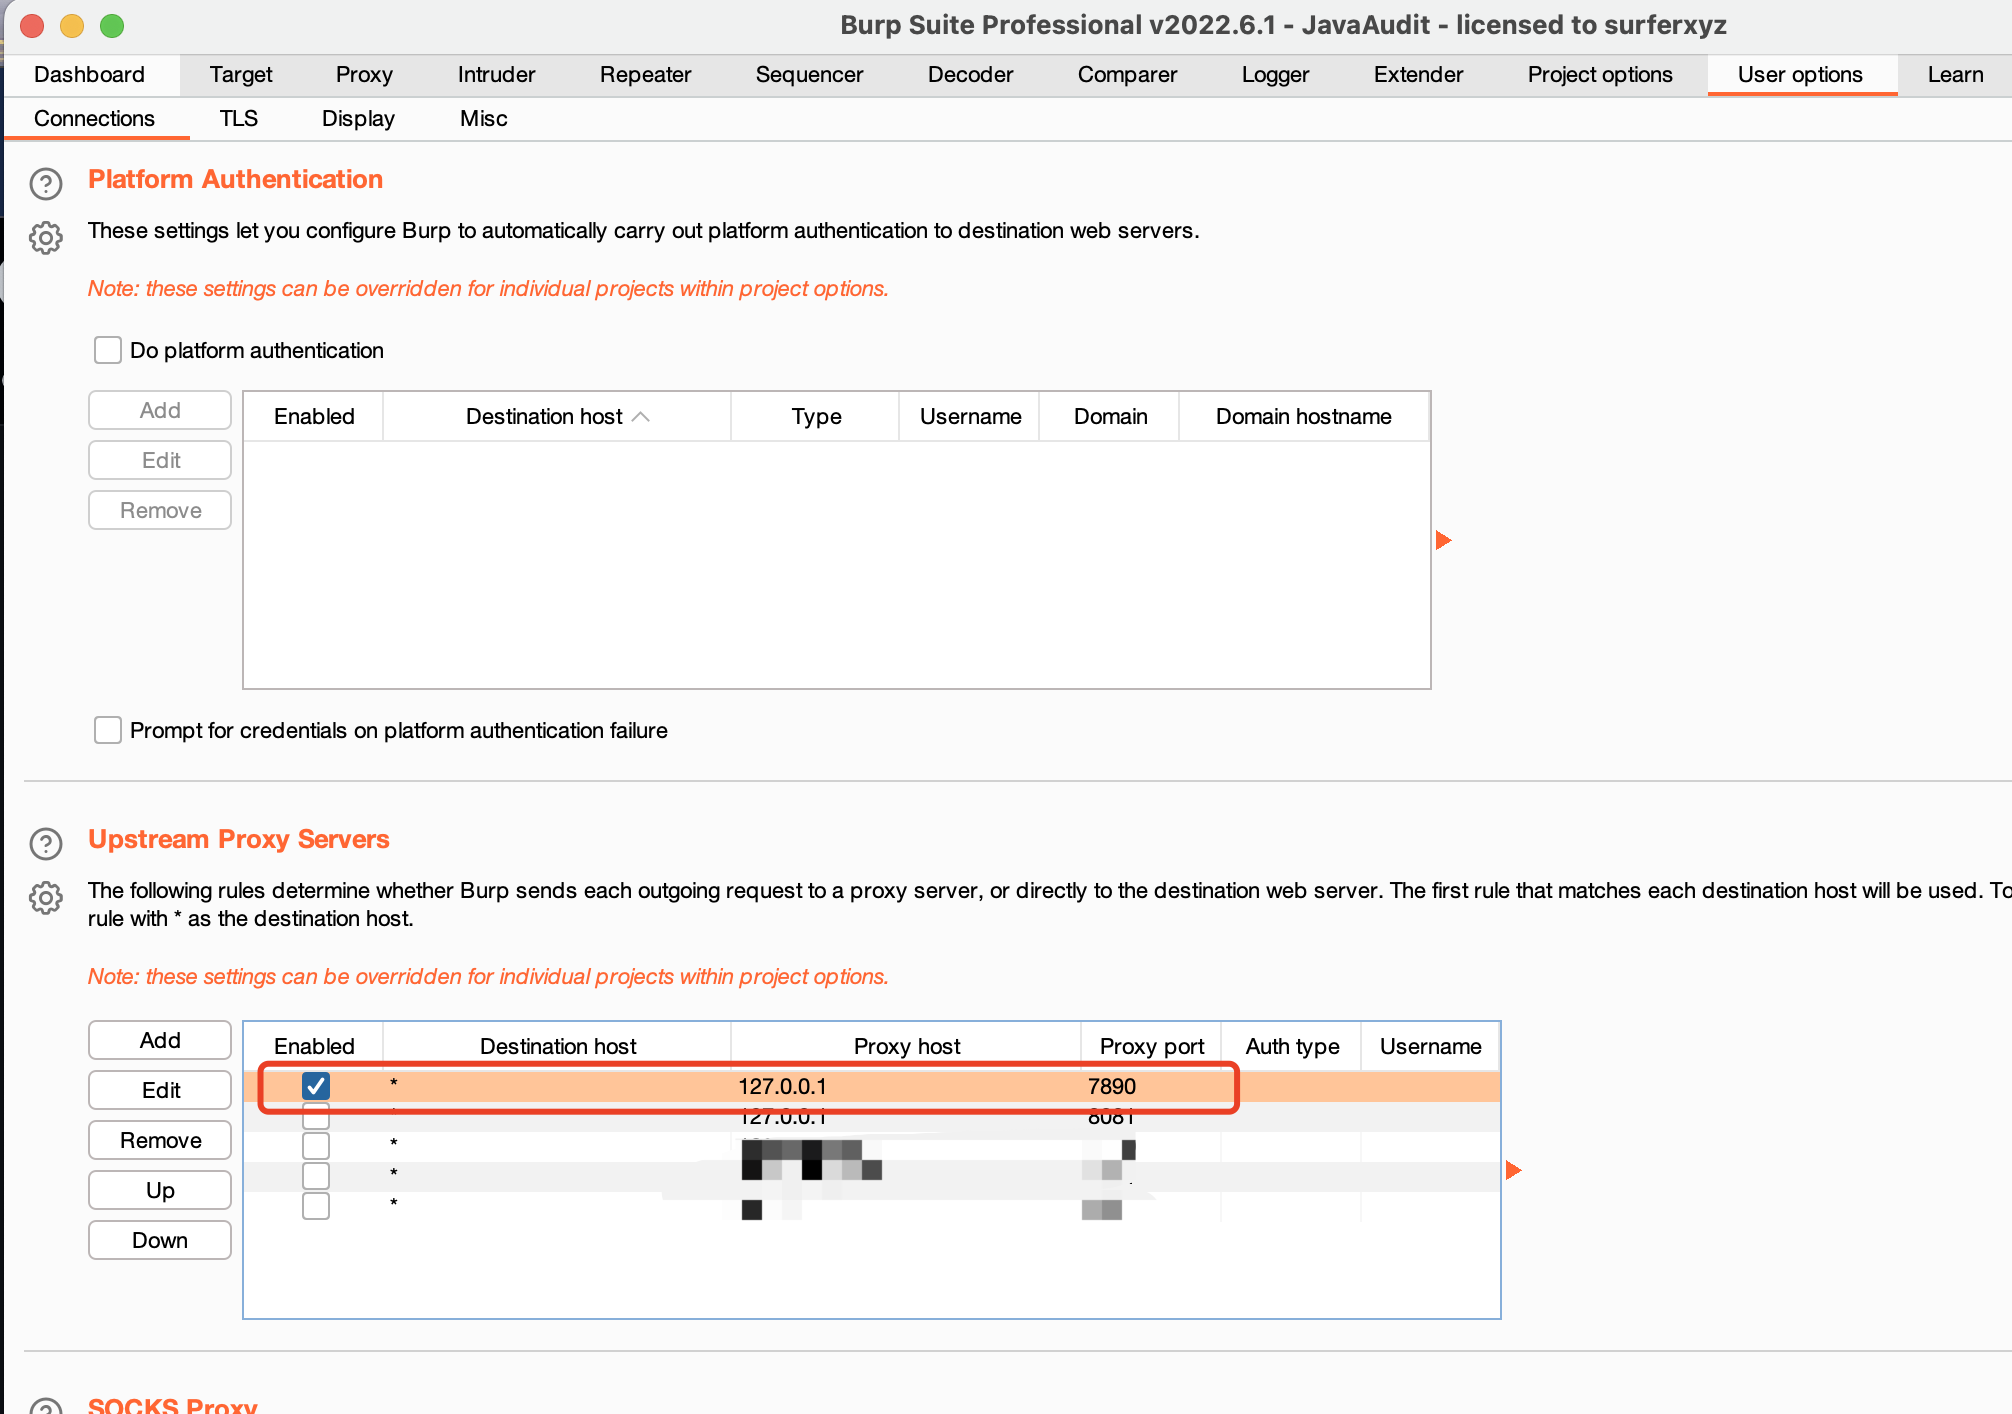Switch to the Misc tab
Screen dimensions: 2012x1414
484,118
